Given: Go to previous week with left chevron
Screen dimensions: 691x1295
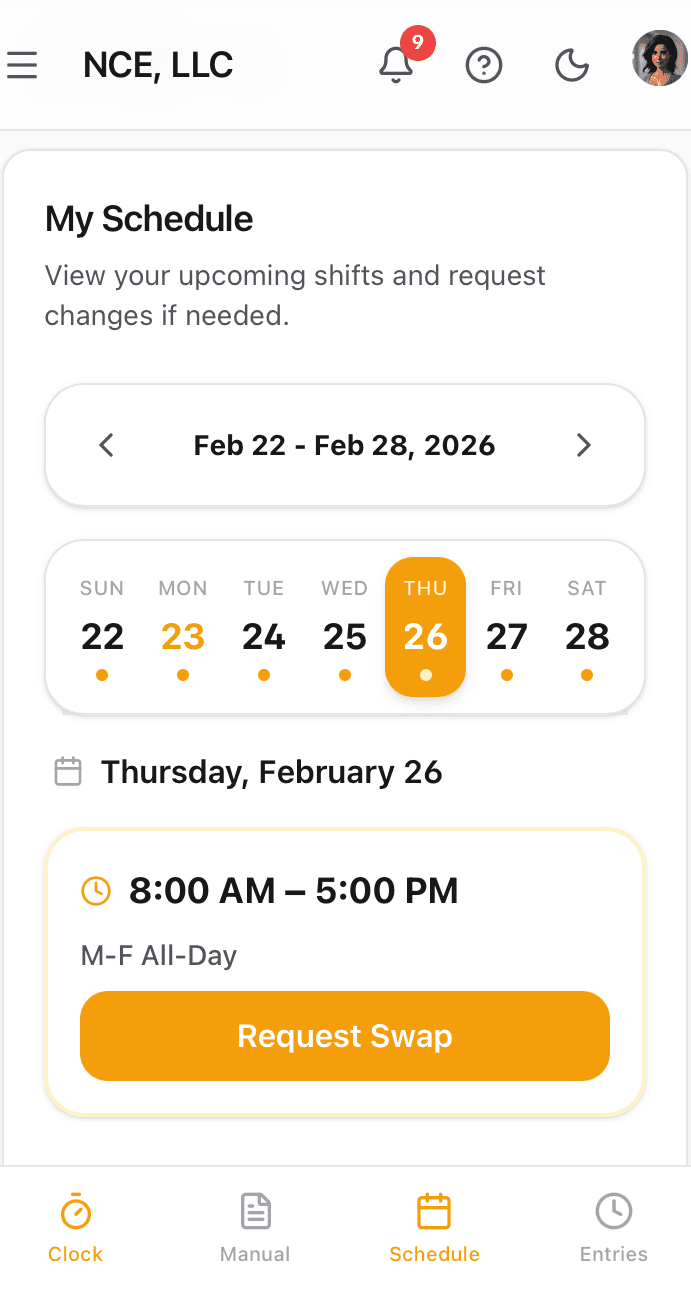Looking at the screenshot, I should [106, 445].
